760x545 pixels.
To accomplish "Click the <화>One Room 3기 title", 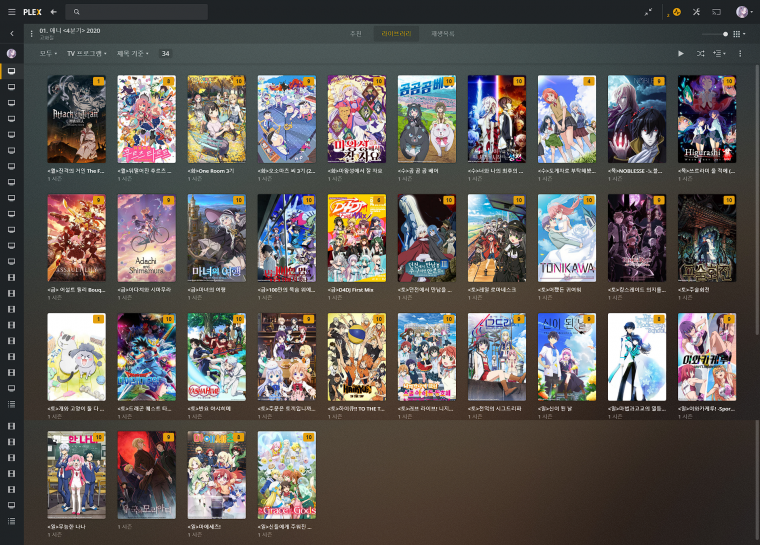I will coord(211,171).
